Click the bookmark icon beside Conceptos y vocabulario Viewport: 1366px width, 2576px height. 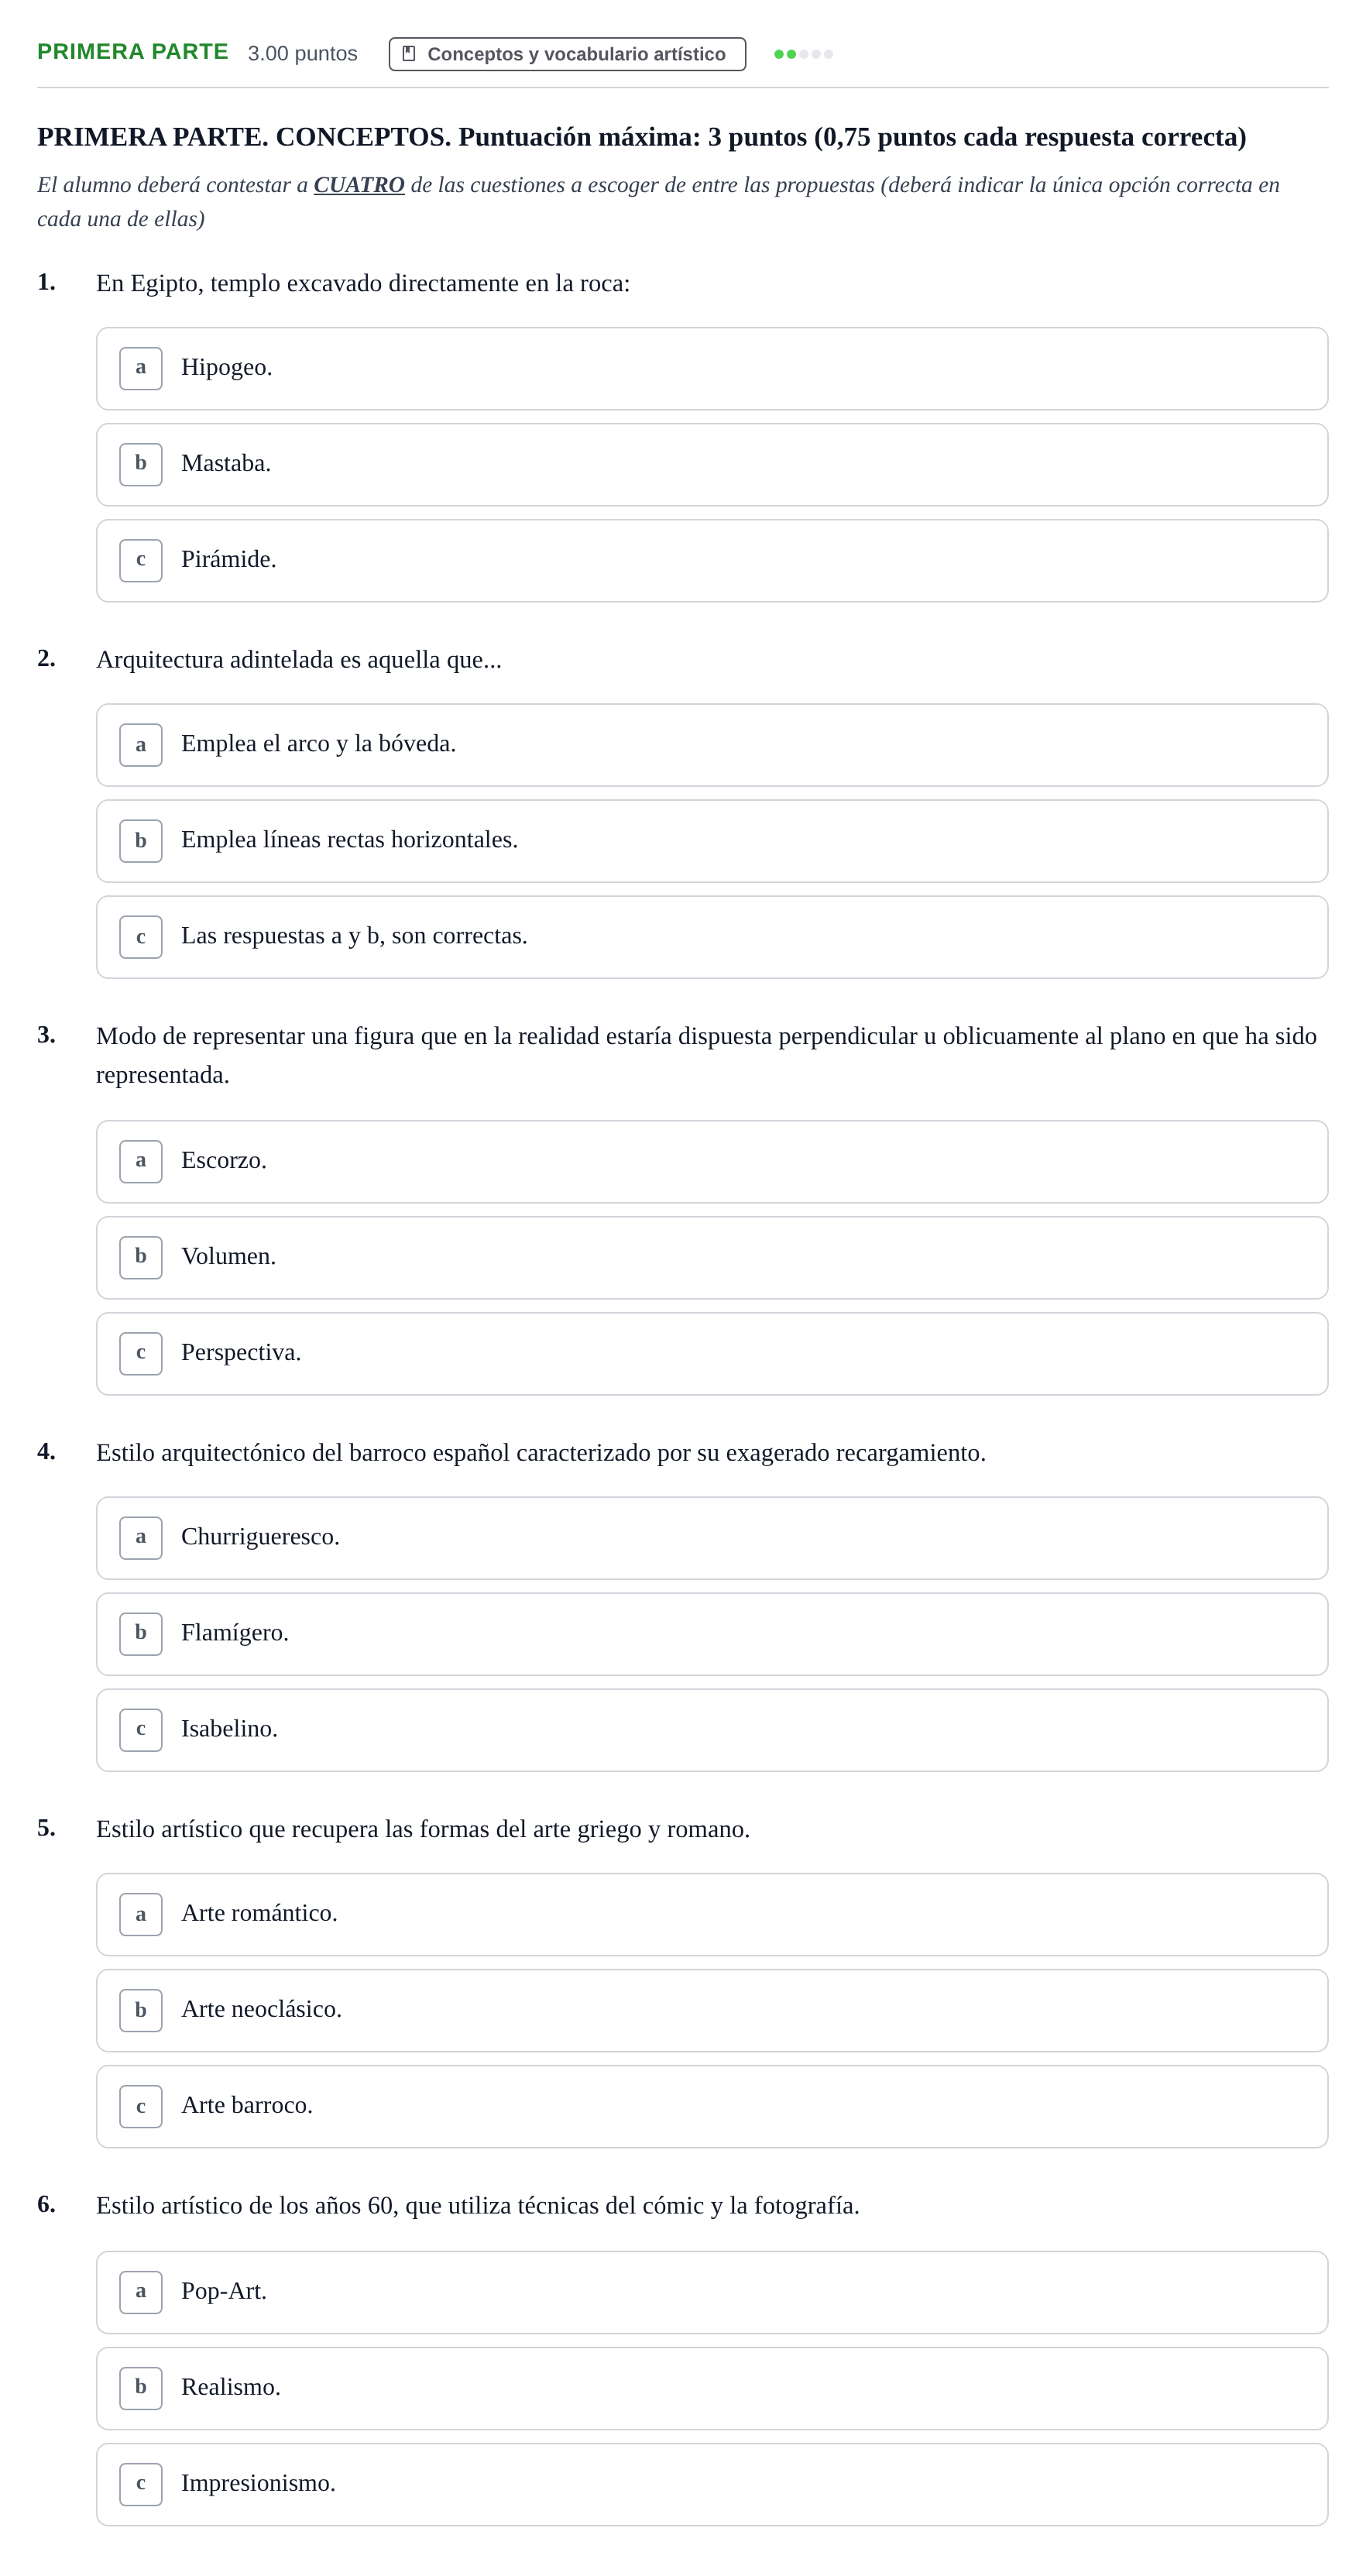(x=408, y=54)
